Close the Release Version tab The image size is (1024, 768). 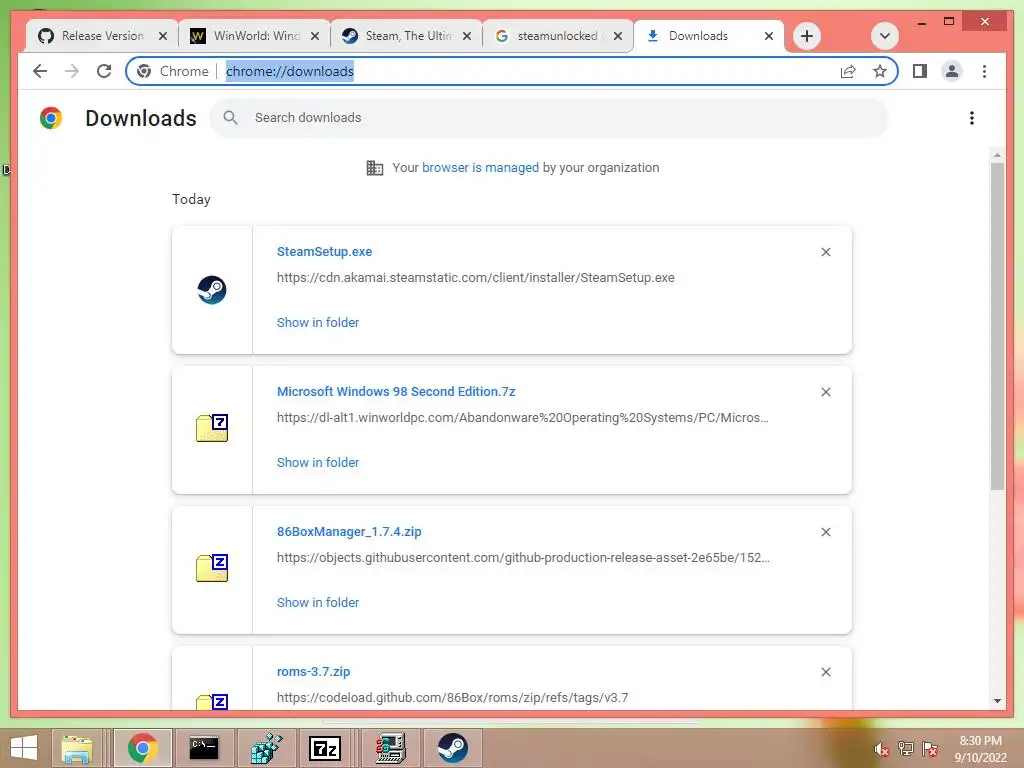pyautogui.click(x=163, y=36)
